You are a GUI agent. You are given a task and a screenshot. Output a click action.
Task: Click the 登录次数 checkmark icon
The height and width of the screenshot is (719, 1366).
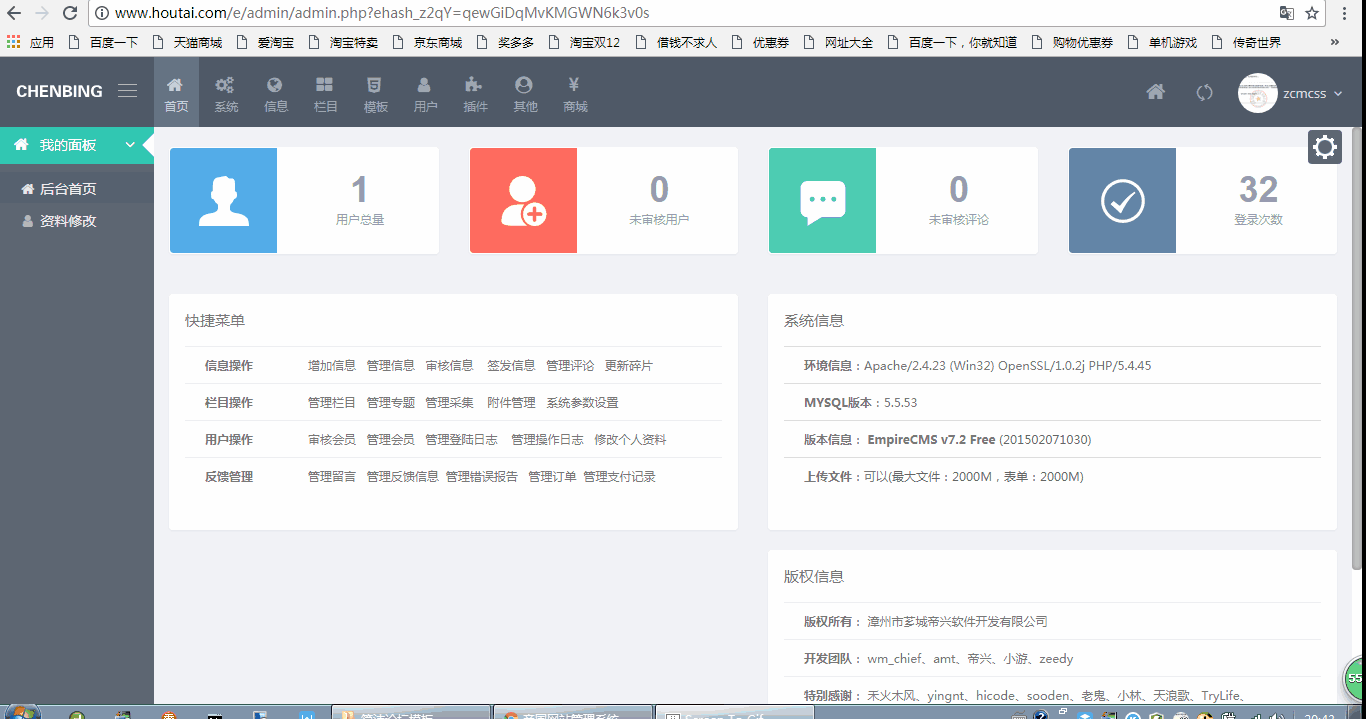[x=1122, y=200]
